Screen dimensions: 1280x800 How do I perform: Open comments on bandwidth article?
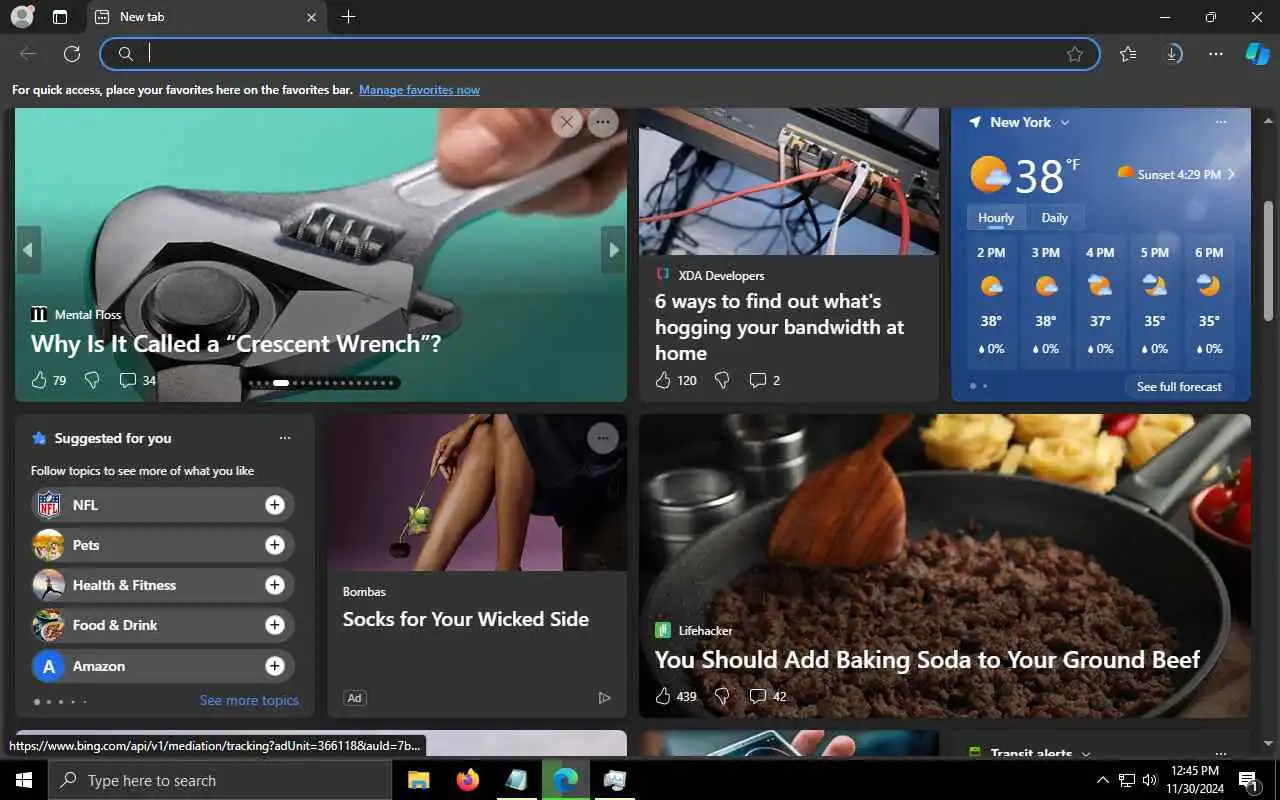764,380
